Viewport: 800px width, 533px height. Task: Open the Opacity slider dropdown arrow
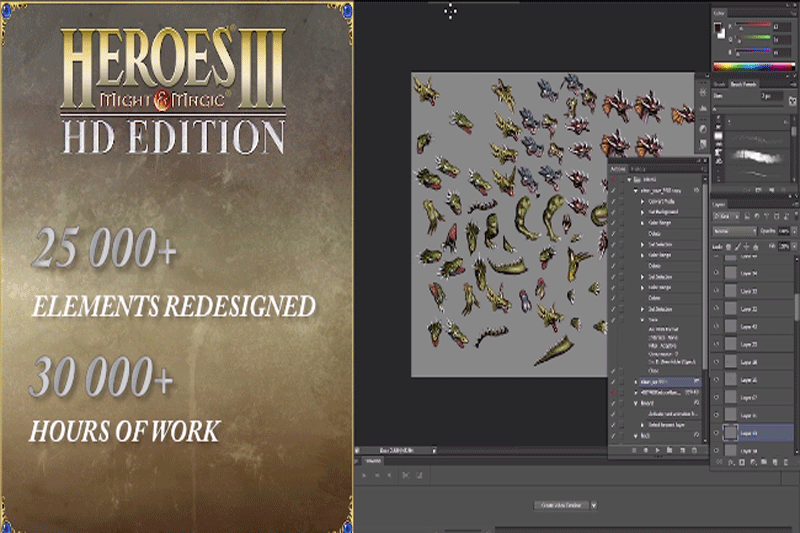pyautogui.click(x=794, y=231)
